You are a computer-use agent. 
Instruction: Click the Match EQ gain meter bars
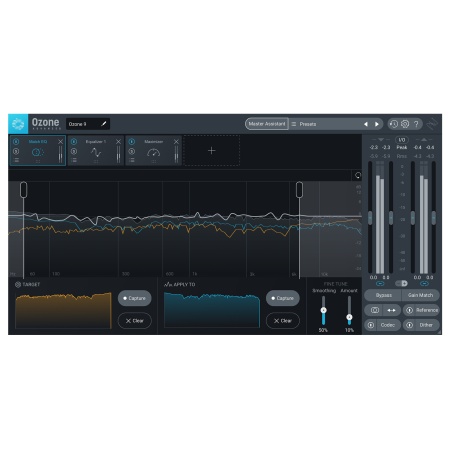pos(60,154)
